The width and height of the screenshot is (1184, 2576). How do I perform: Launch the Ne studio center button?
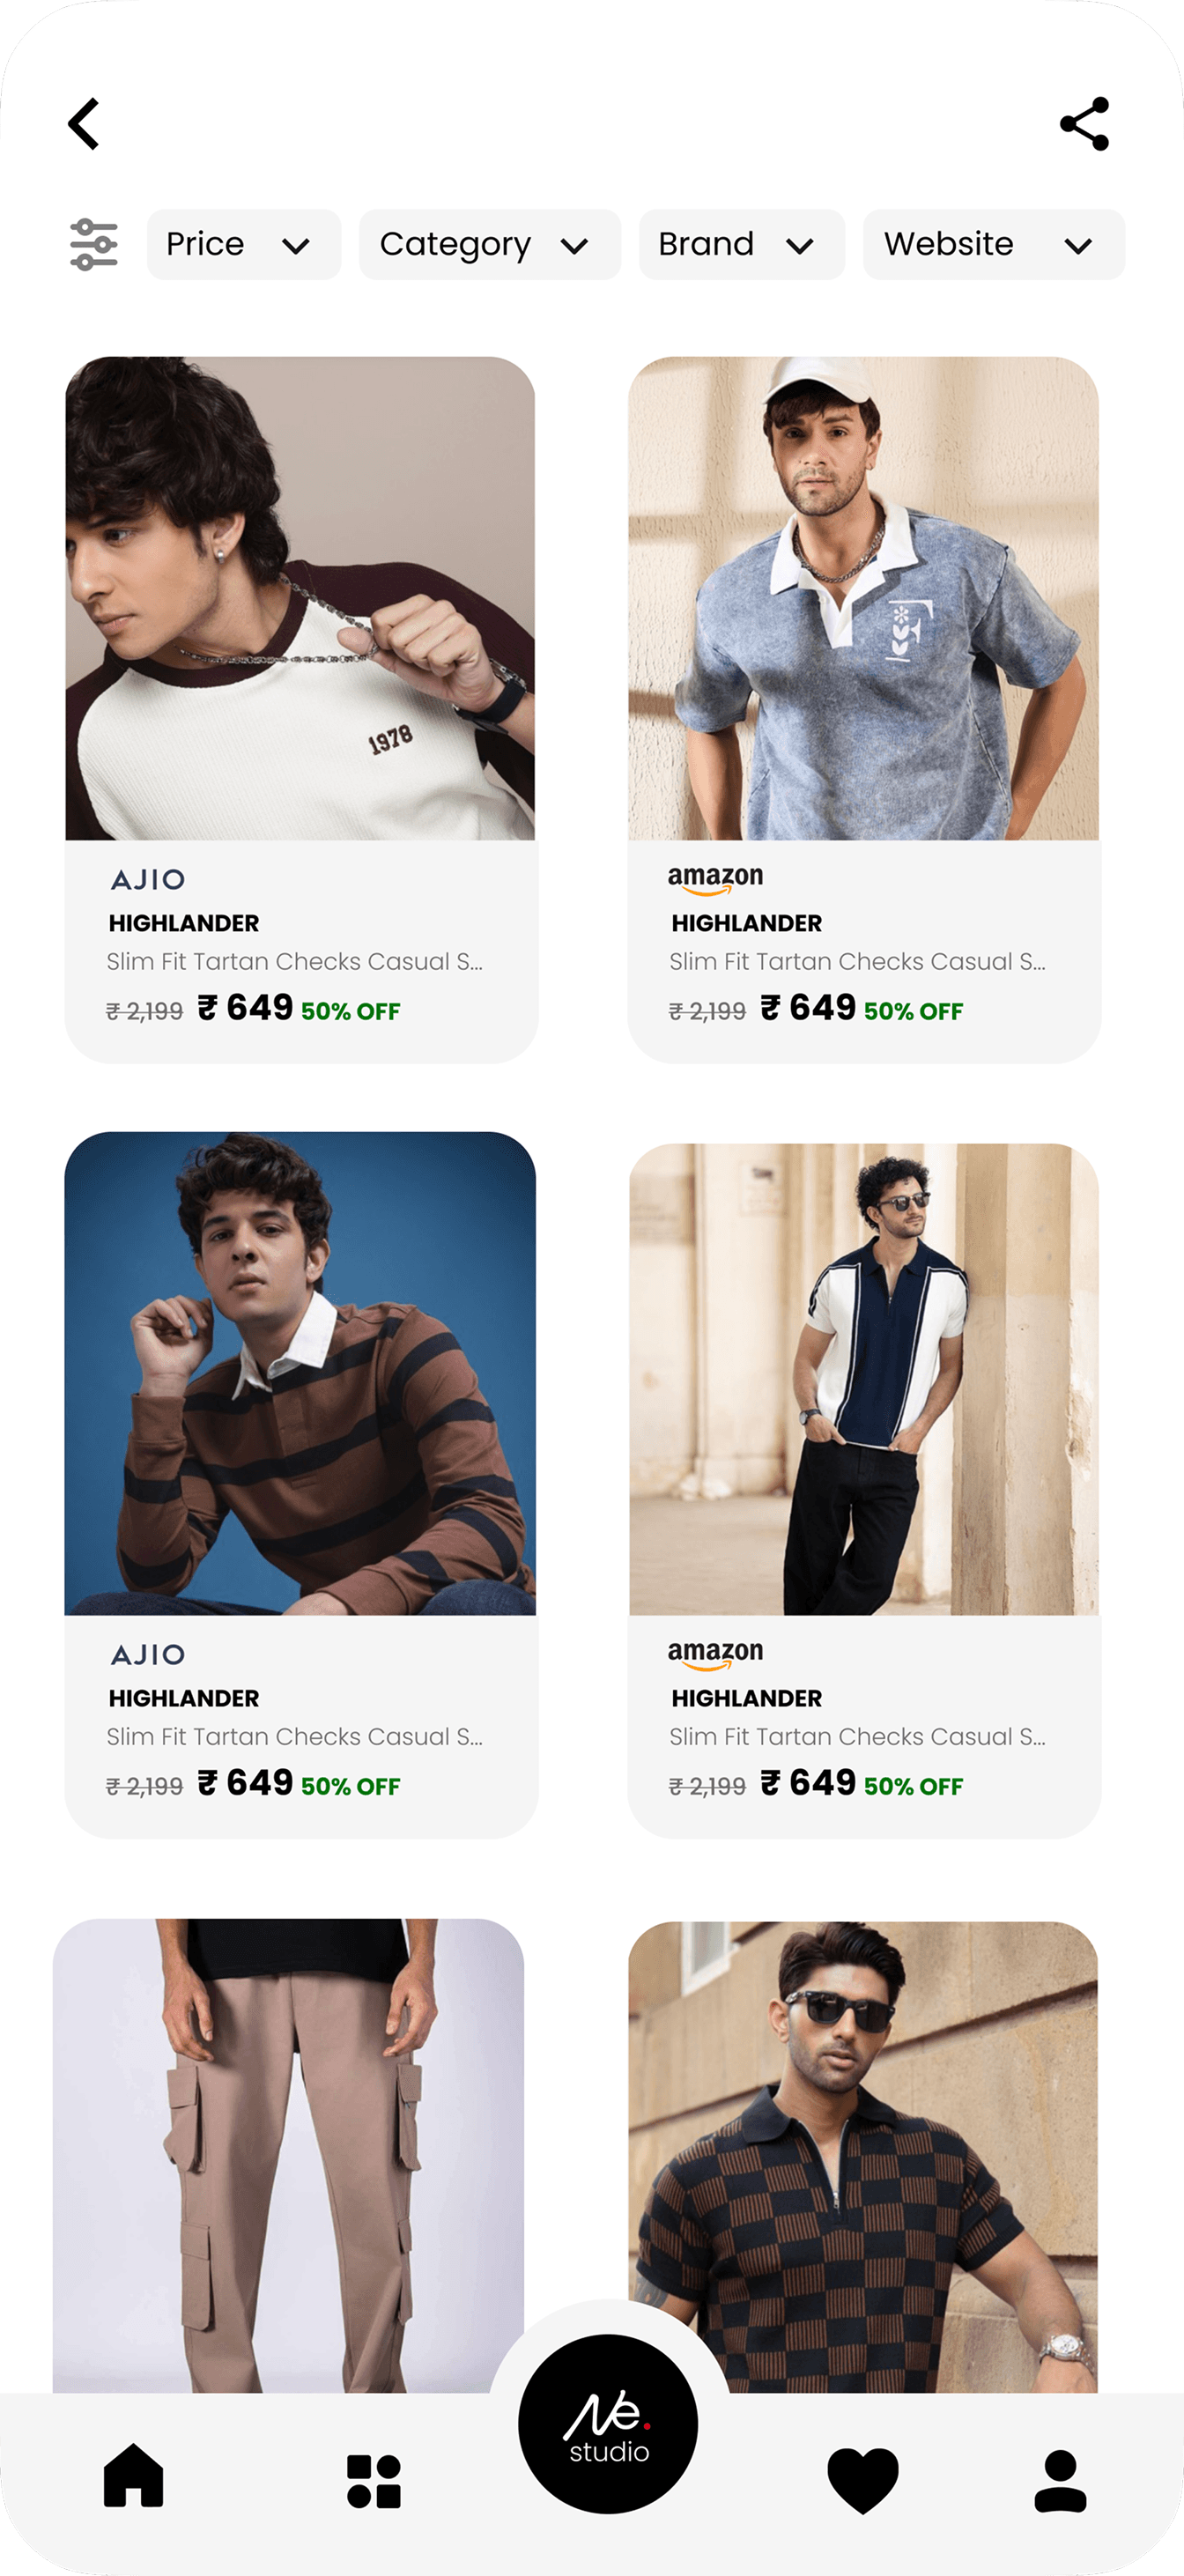point(608,2424)
